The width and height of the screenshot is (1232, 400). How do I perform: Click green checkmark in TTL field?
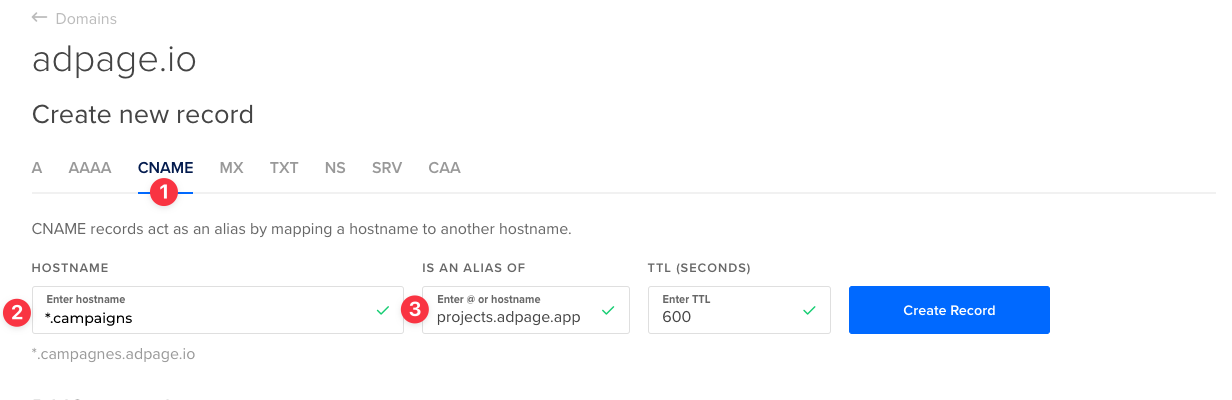(809, 311)
